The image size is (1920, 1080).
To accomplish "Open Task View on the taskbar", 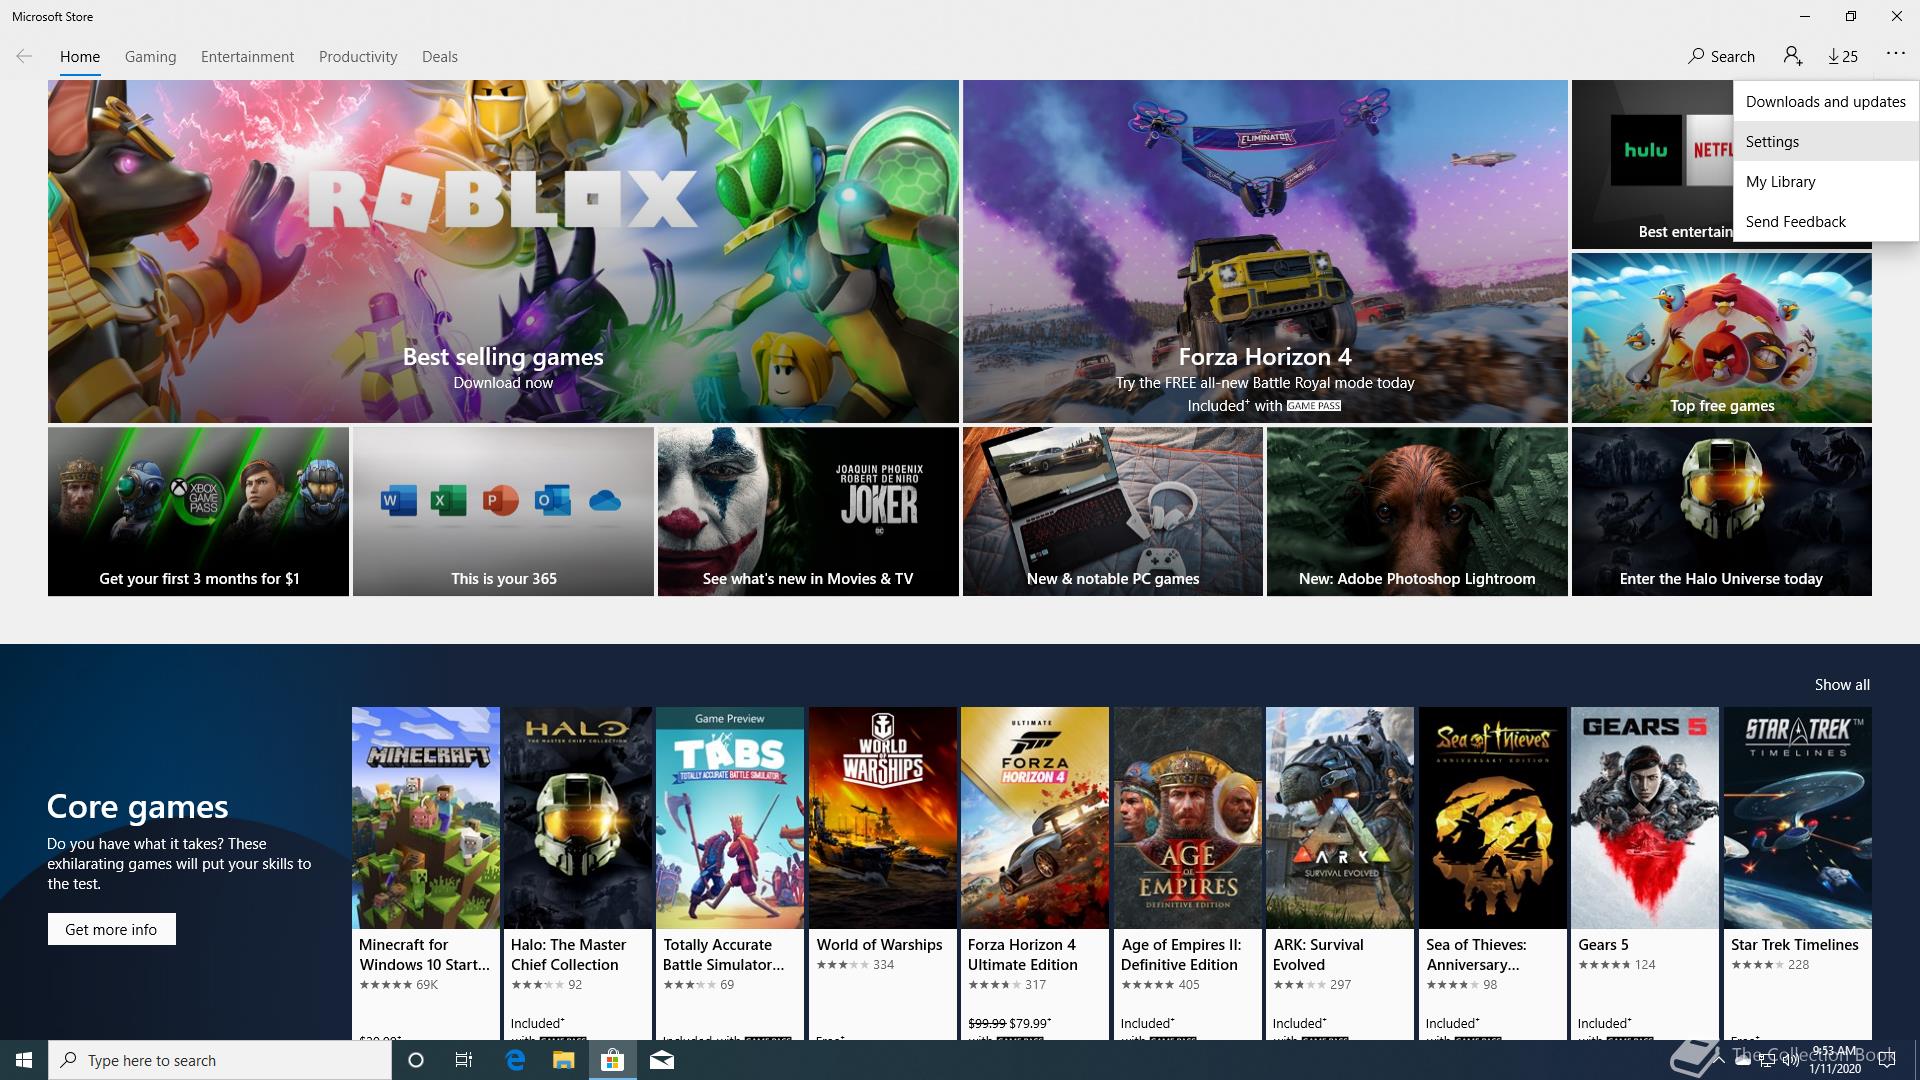I will tap(464, 1060).
